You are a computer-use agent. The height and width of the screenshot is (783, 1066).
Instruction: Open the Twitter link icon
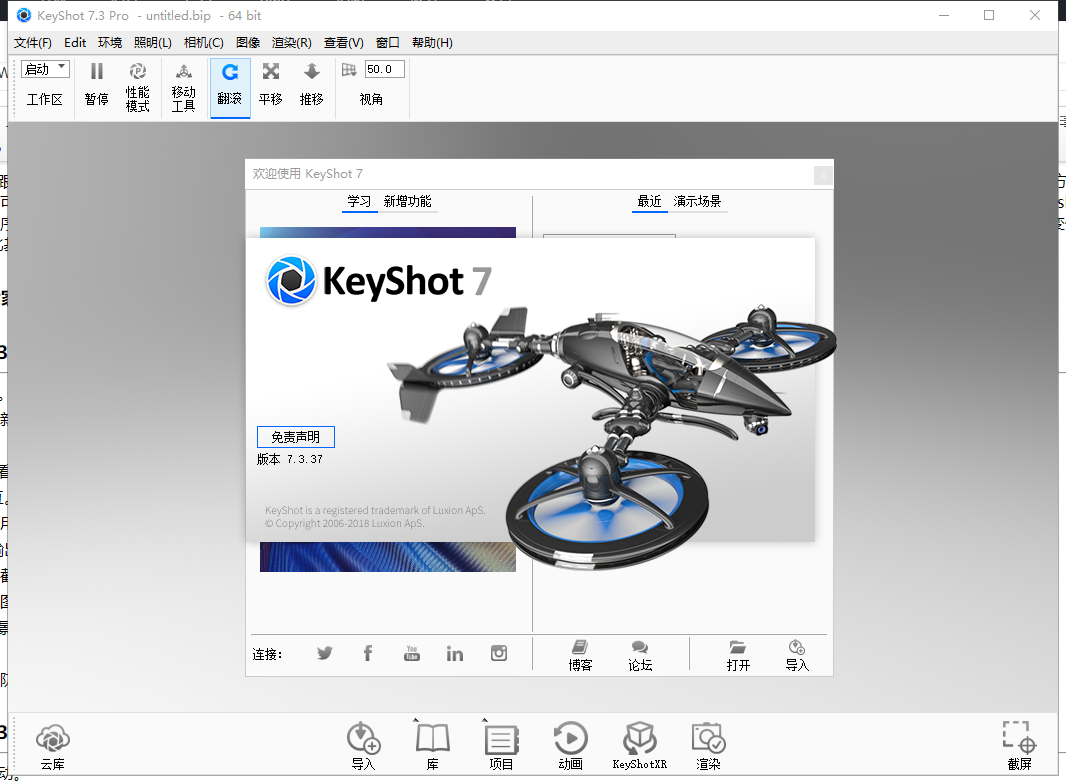pyautogui.click(x=325, y=653)
